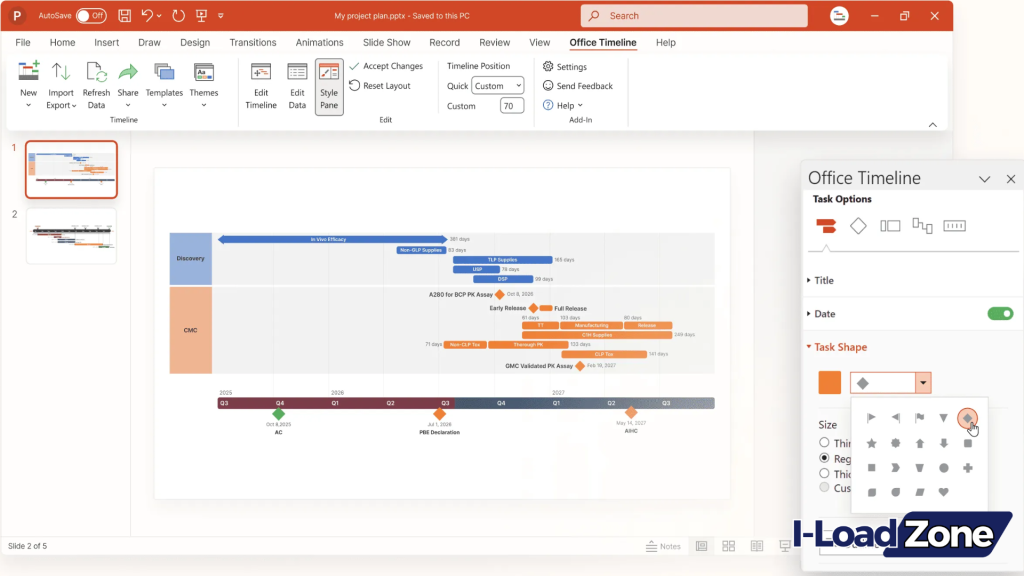Select the Thin size radio button

[x=823, y=442]
